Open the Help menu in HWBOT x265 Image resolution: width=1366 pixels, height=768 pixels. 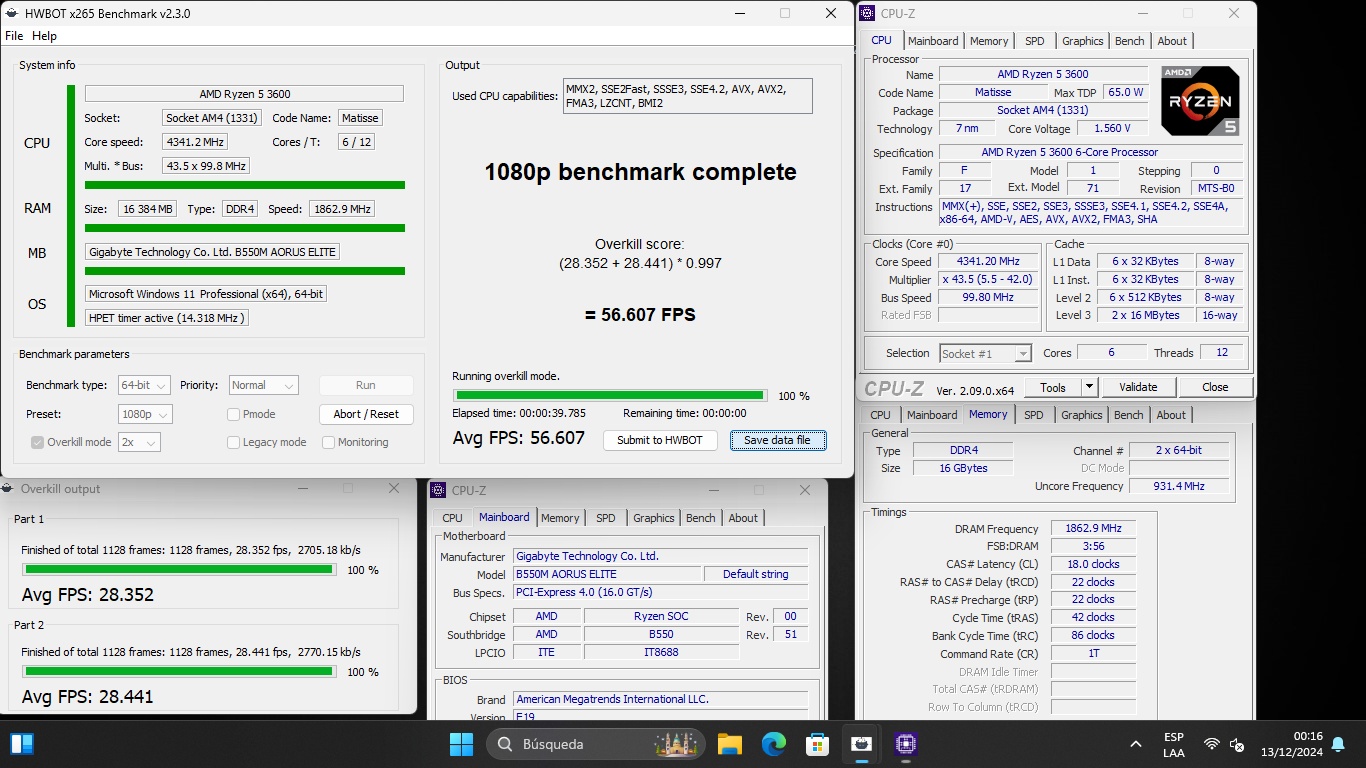tap(45, 36)
